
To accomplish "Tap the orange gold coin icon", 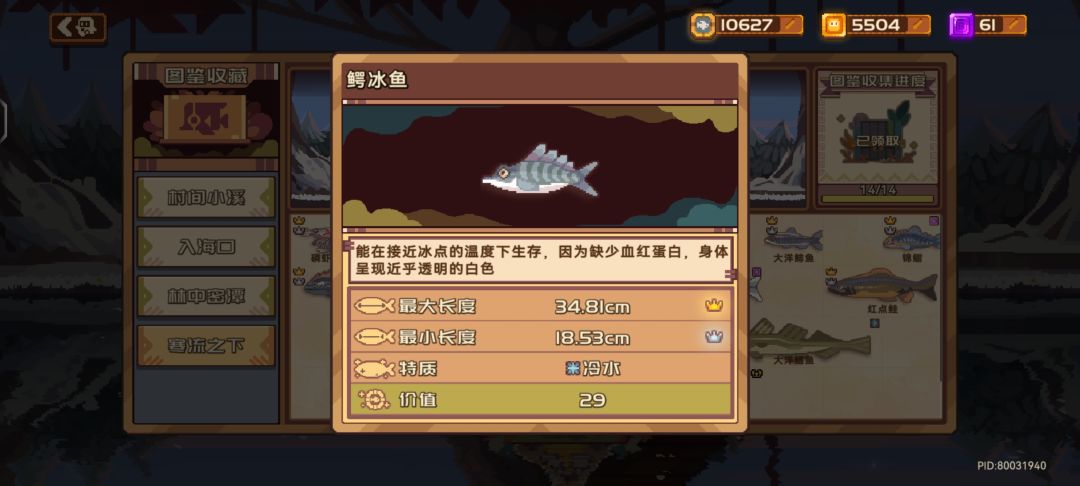I will (833, 25).
